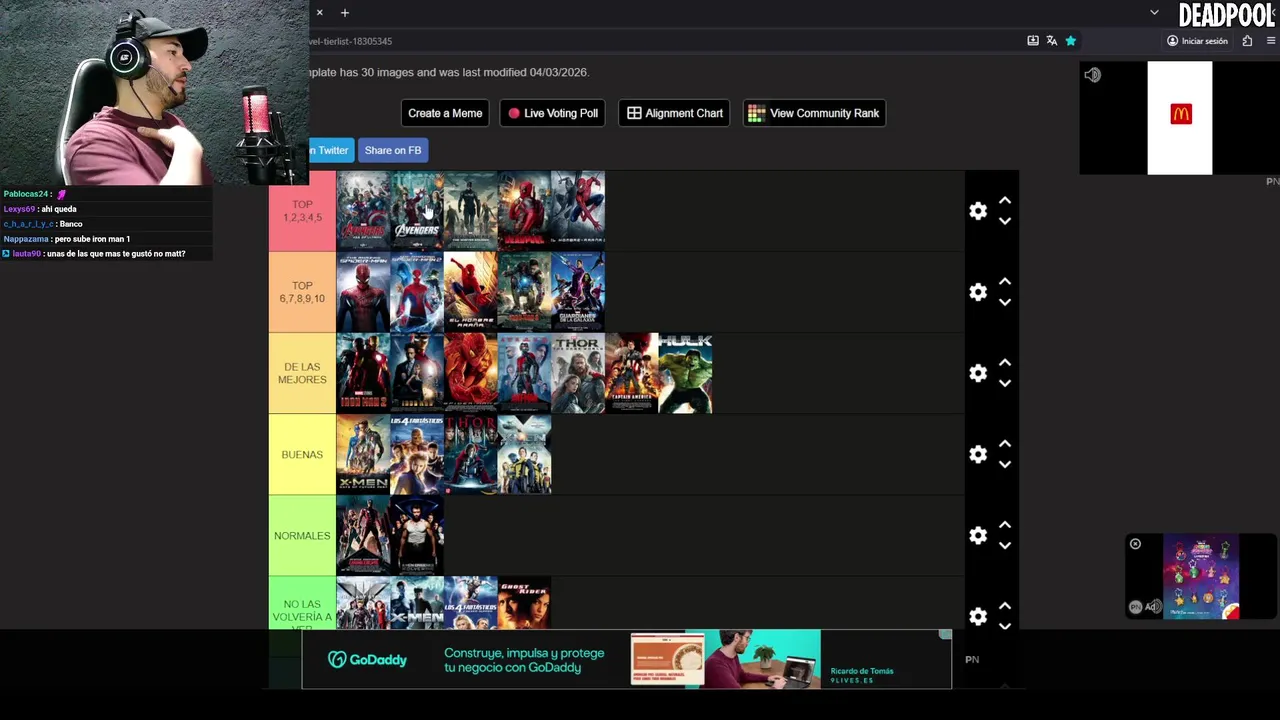Click the BUENAS tier label
Screen dimensions: 1280x720
tap(302, 454)
